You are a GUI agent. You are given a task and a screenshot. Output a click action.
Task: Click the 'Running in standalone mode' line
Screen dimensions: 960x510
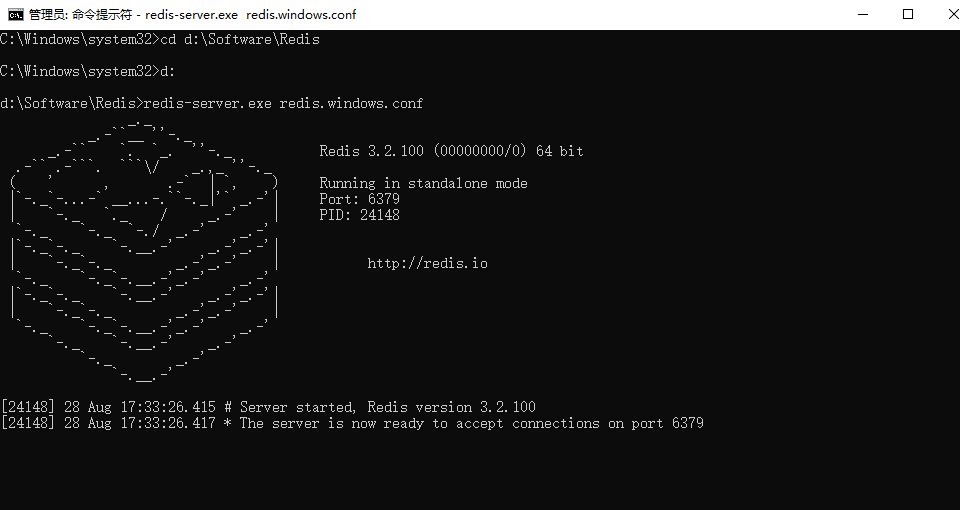(x=423, y=183)
